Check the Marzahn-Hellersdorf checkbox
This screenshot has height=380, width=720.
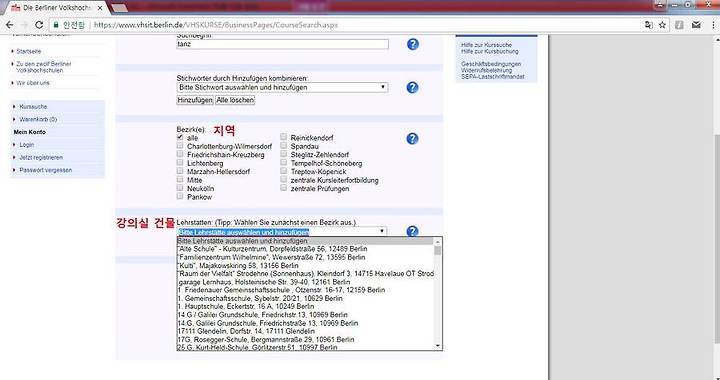click(180, 171)
